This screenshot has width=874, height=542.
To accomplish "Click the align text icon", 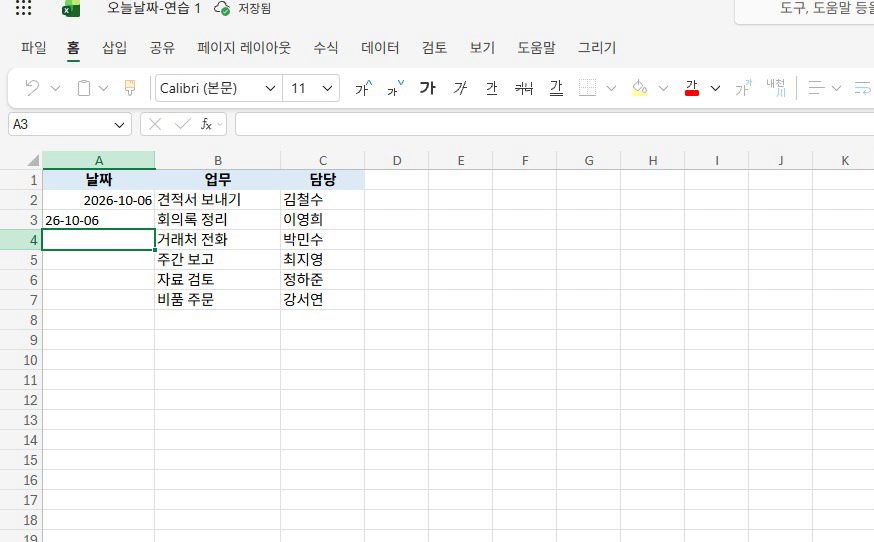I will tap(816, 88).
